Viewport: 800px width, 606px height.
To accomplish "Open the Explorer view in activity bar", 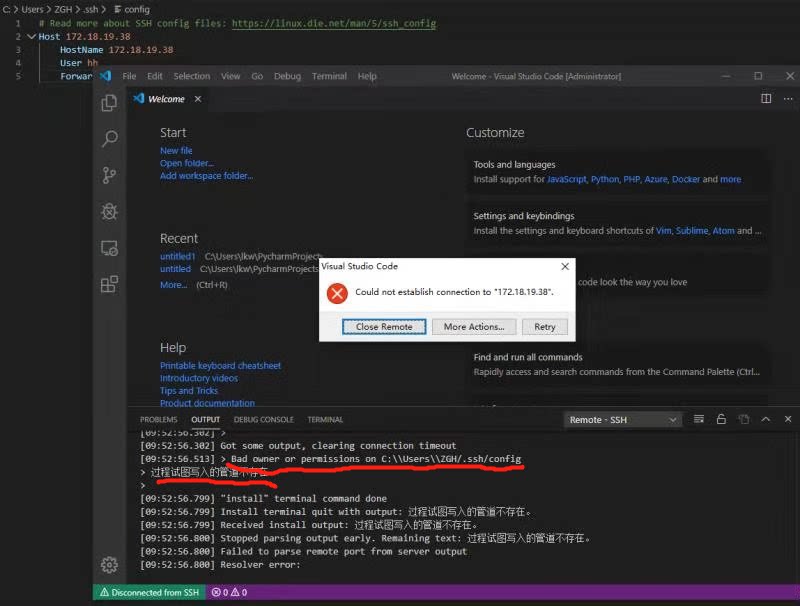I will click(x=109, y=103).
